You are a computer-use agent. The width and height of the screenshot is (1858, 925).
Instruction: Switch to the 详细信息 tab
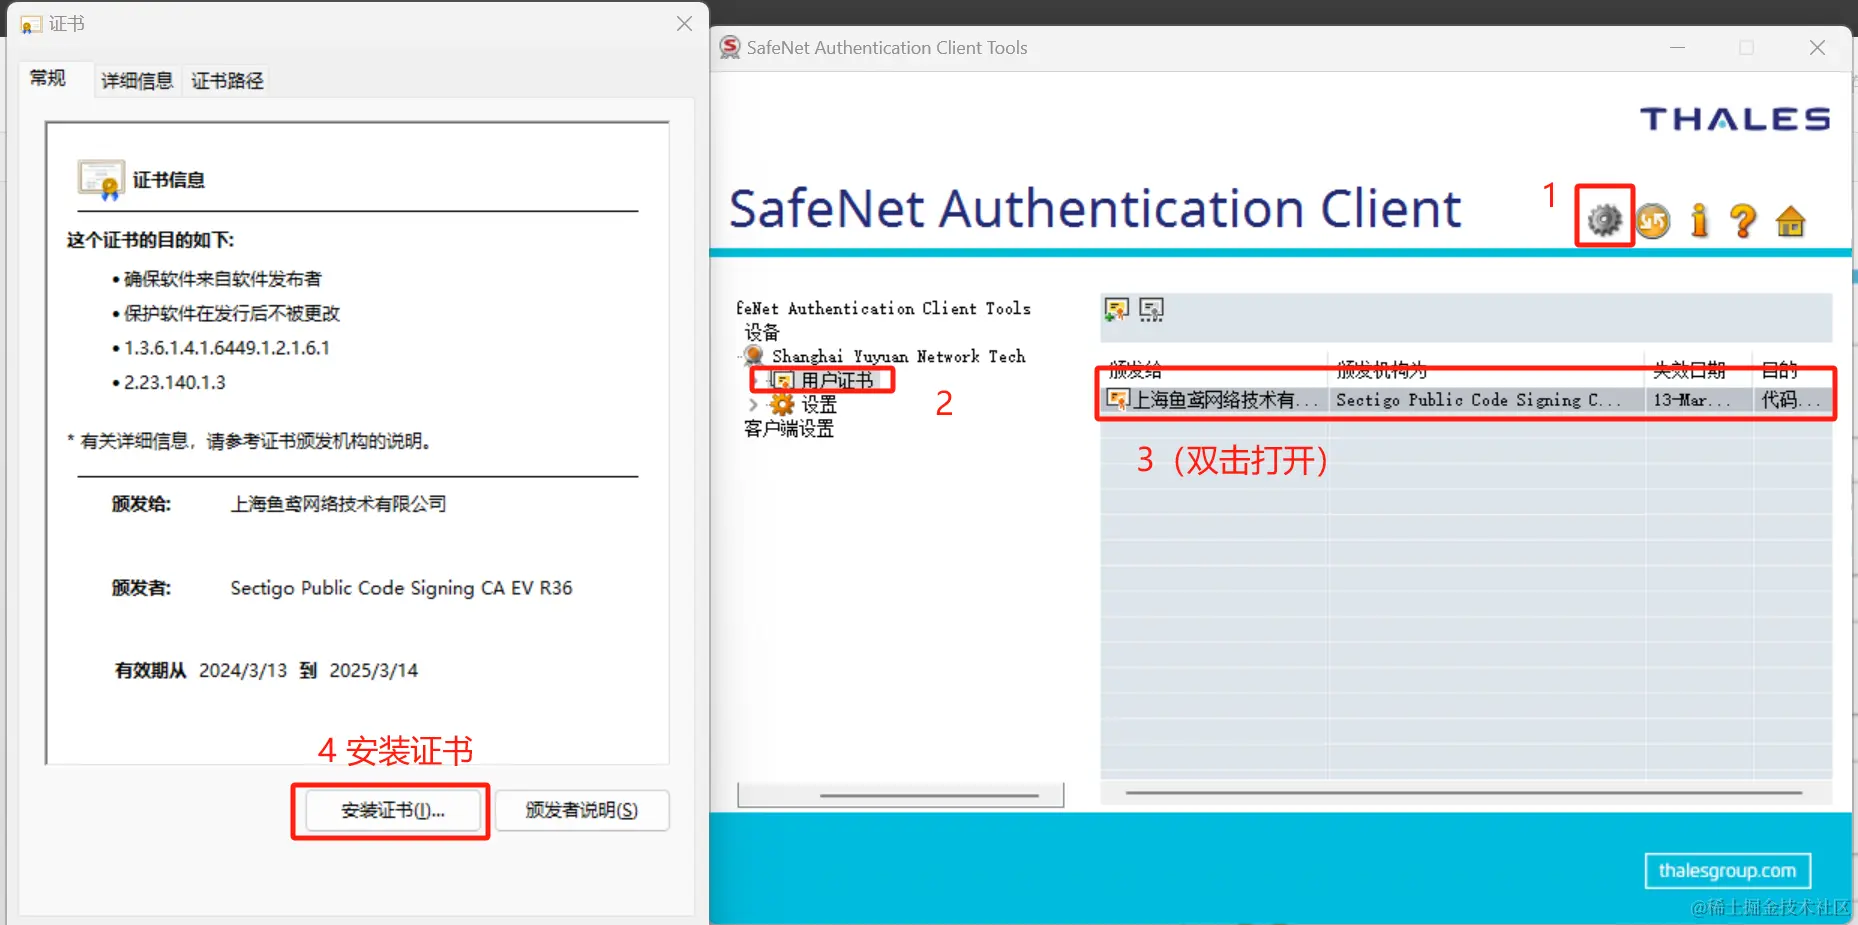tap(137, 80)
